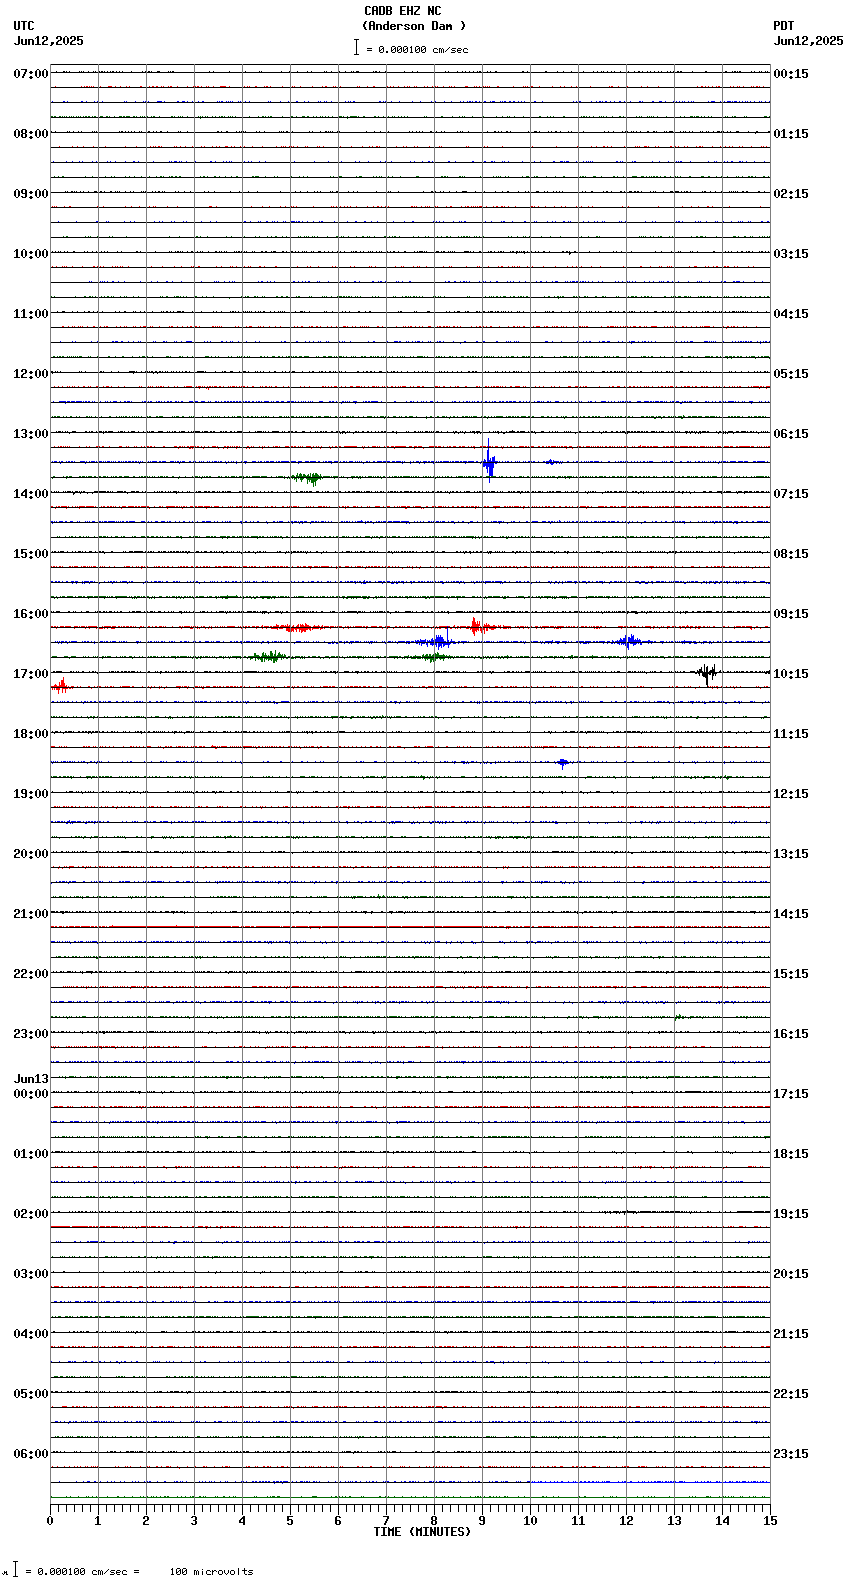Click the 10:15 PDT row label
The height and width of the screenshot is (1584, 850).
(791, 674)
